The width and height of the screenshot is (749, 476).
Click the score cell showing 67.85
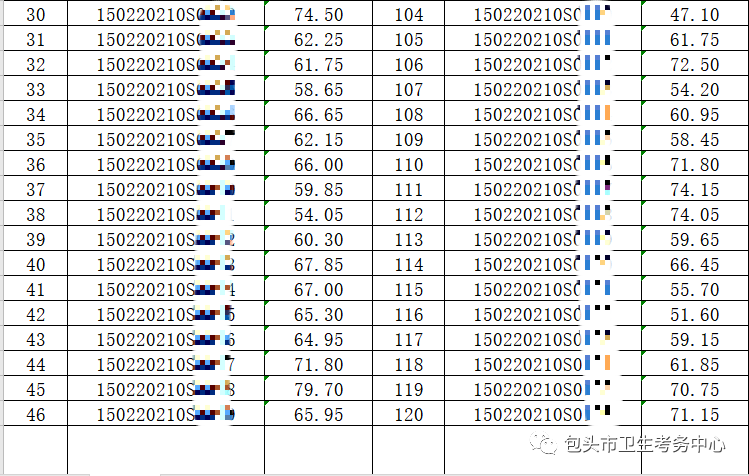click(x=319, y=264)
